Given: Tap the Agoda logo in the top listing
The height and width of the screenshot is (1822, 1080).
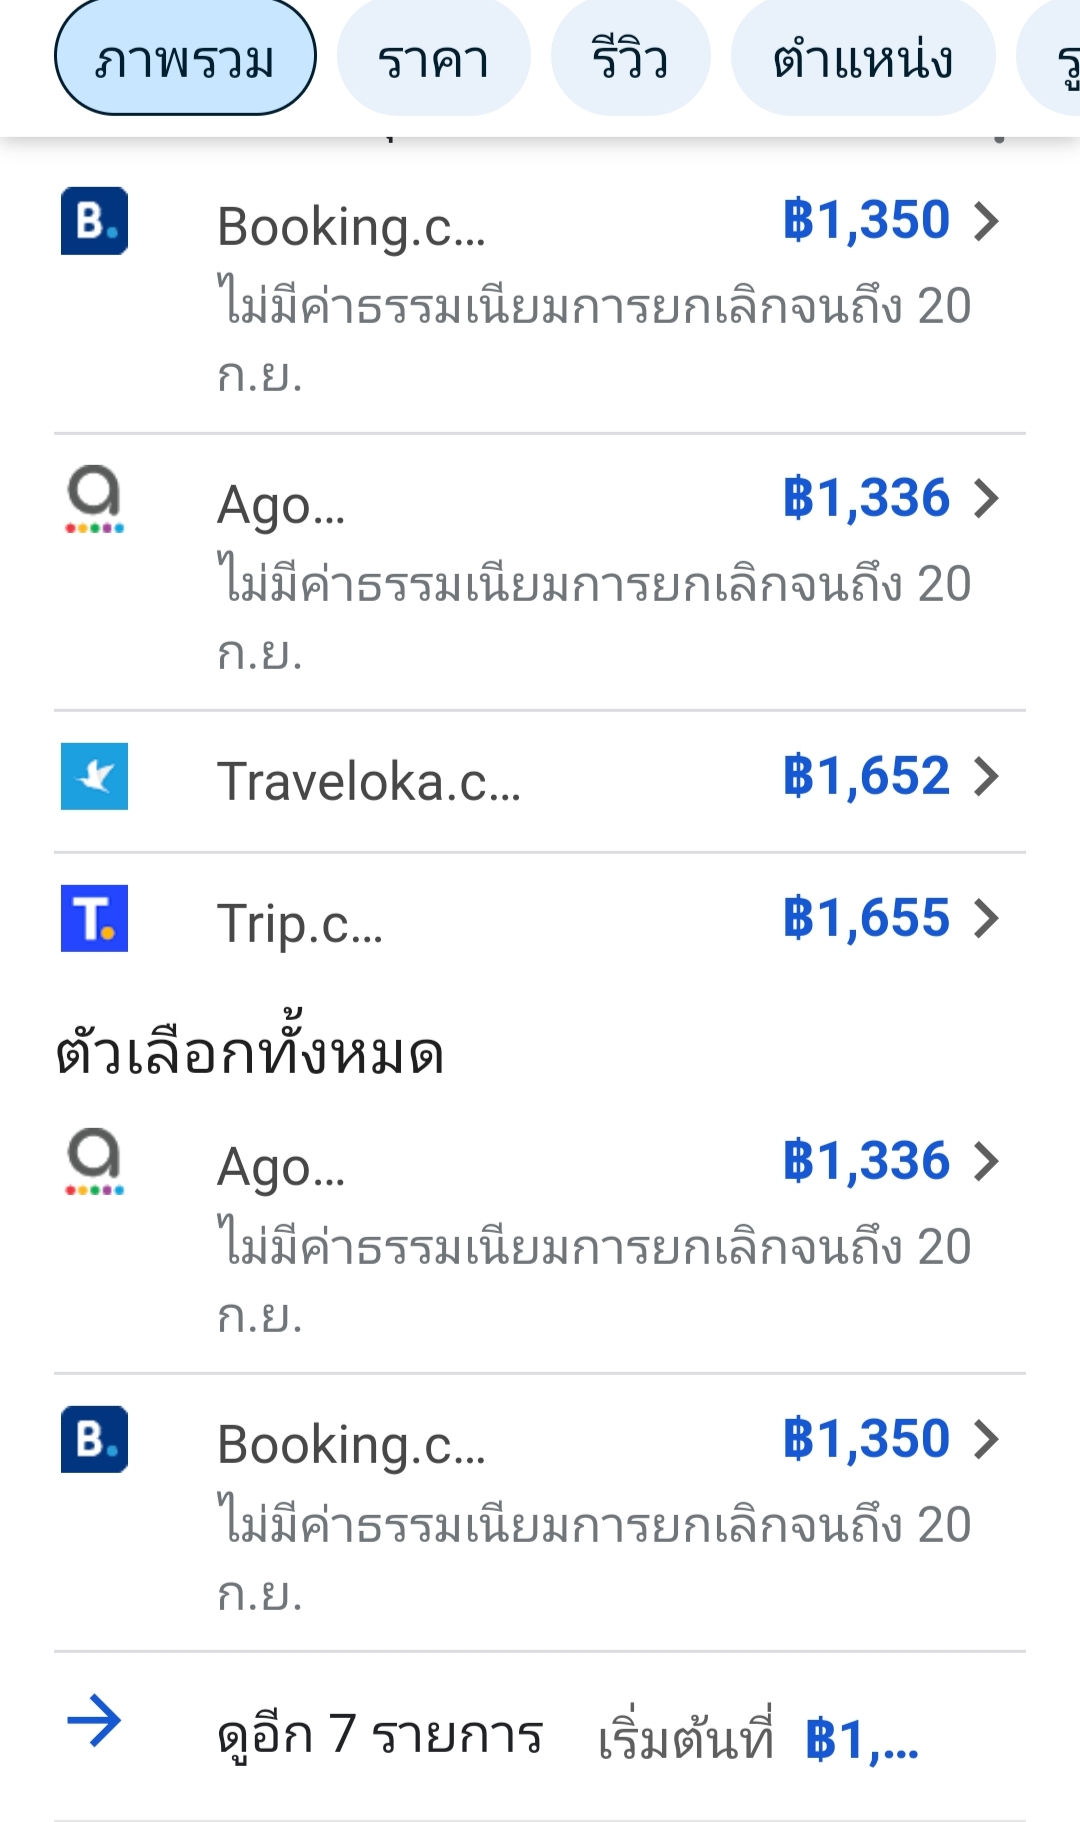Looking at the screenshot, I should (94, 499).
